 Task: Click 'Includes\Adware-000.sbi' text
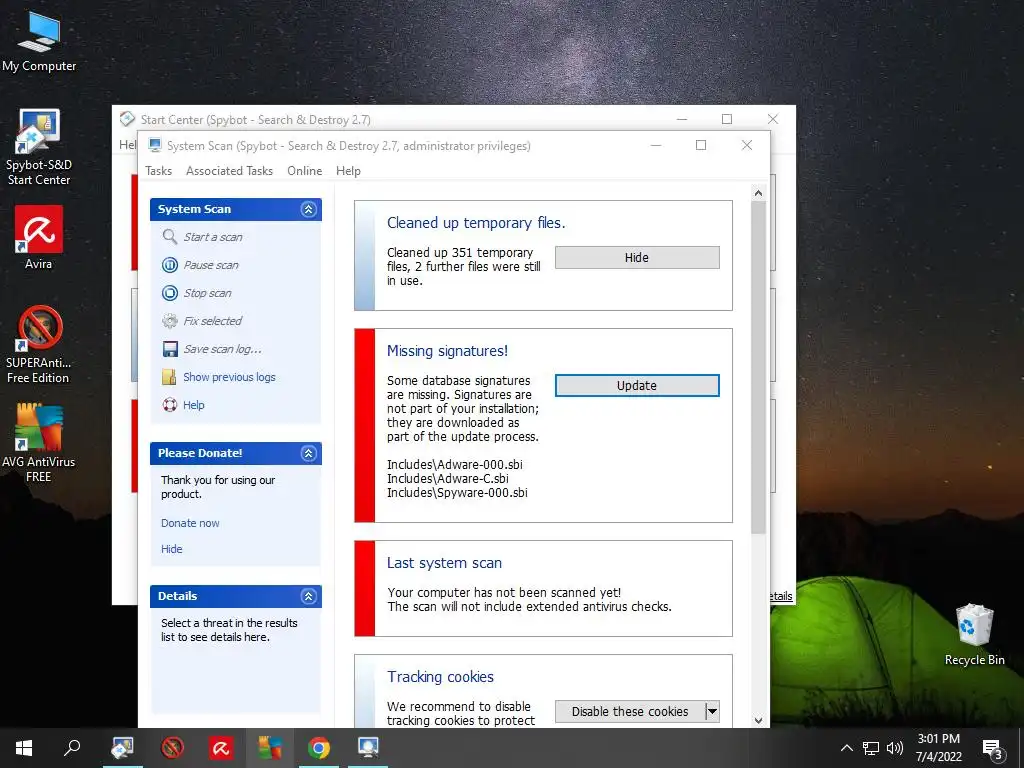[455, 464]
